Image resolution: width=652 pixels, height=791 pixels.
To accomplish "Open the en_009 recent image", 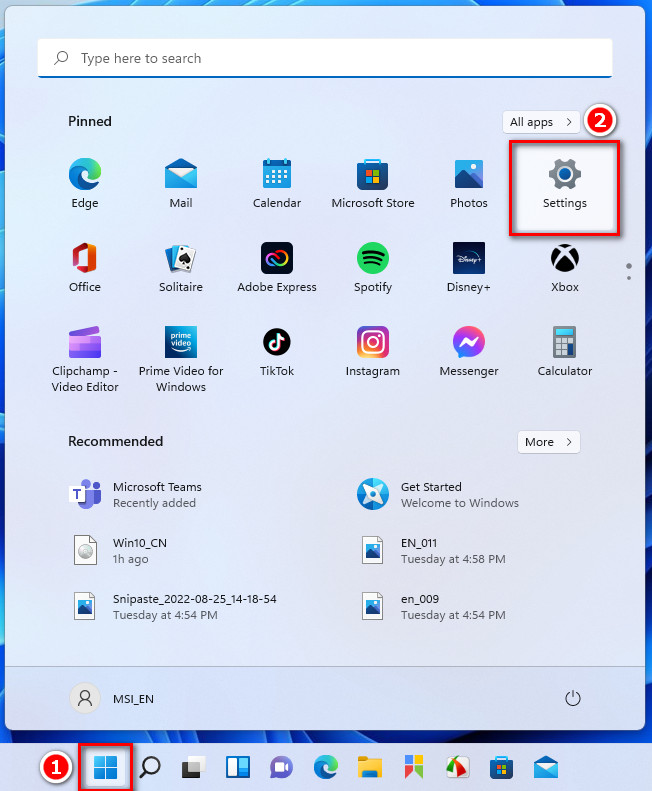I will [x=432, y=606].
